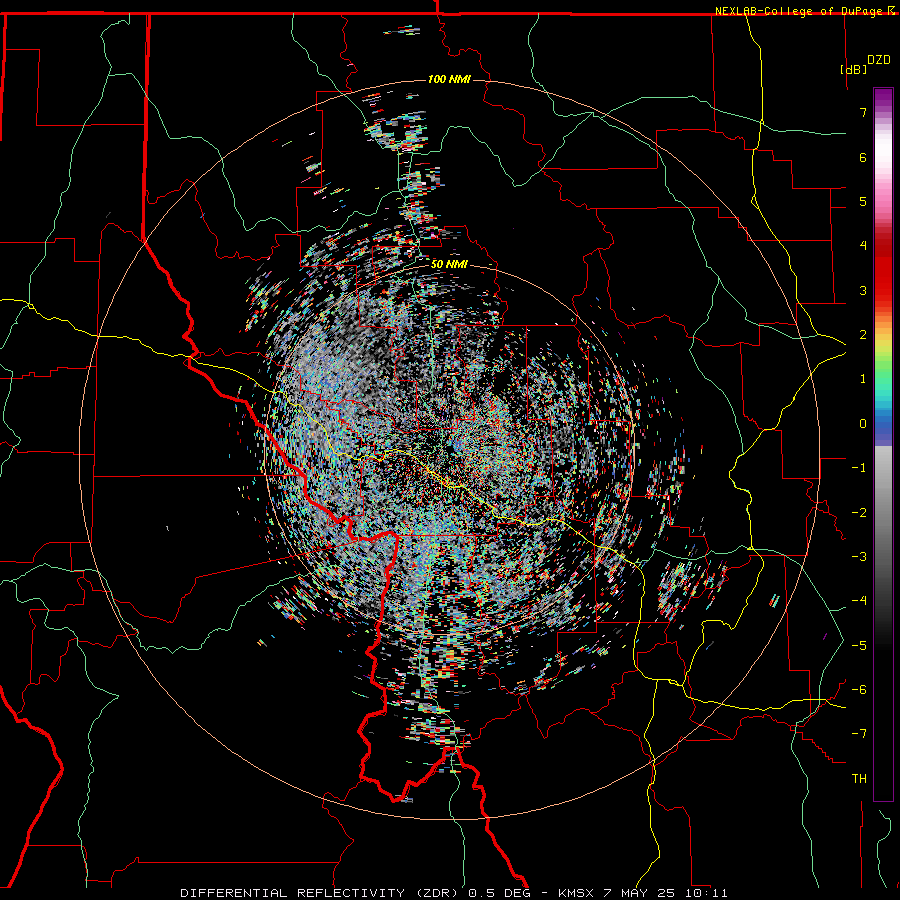This screenshot has width=900, height=900.
Task: Click the 50 NMI range ring label
Action: [449, 264]
